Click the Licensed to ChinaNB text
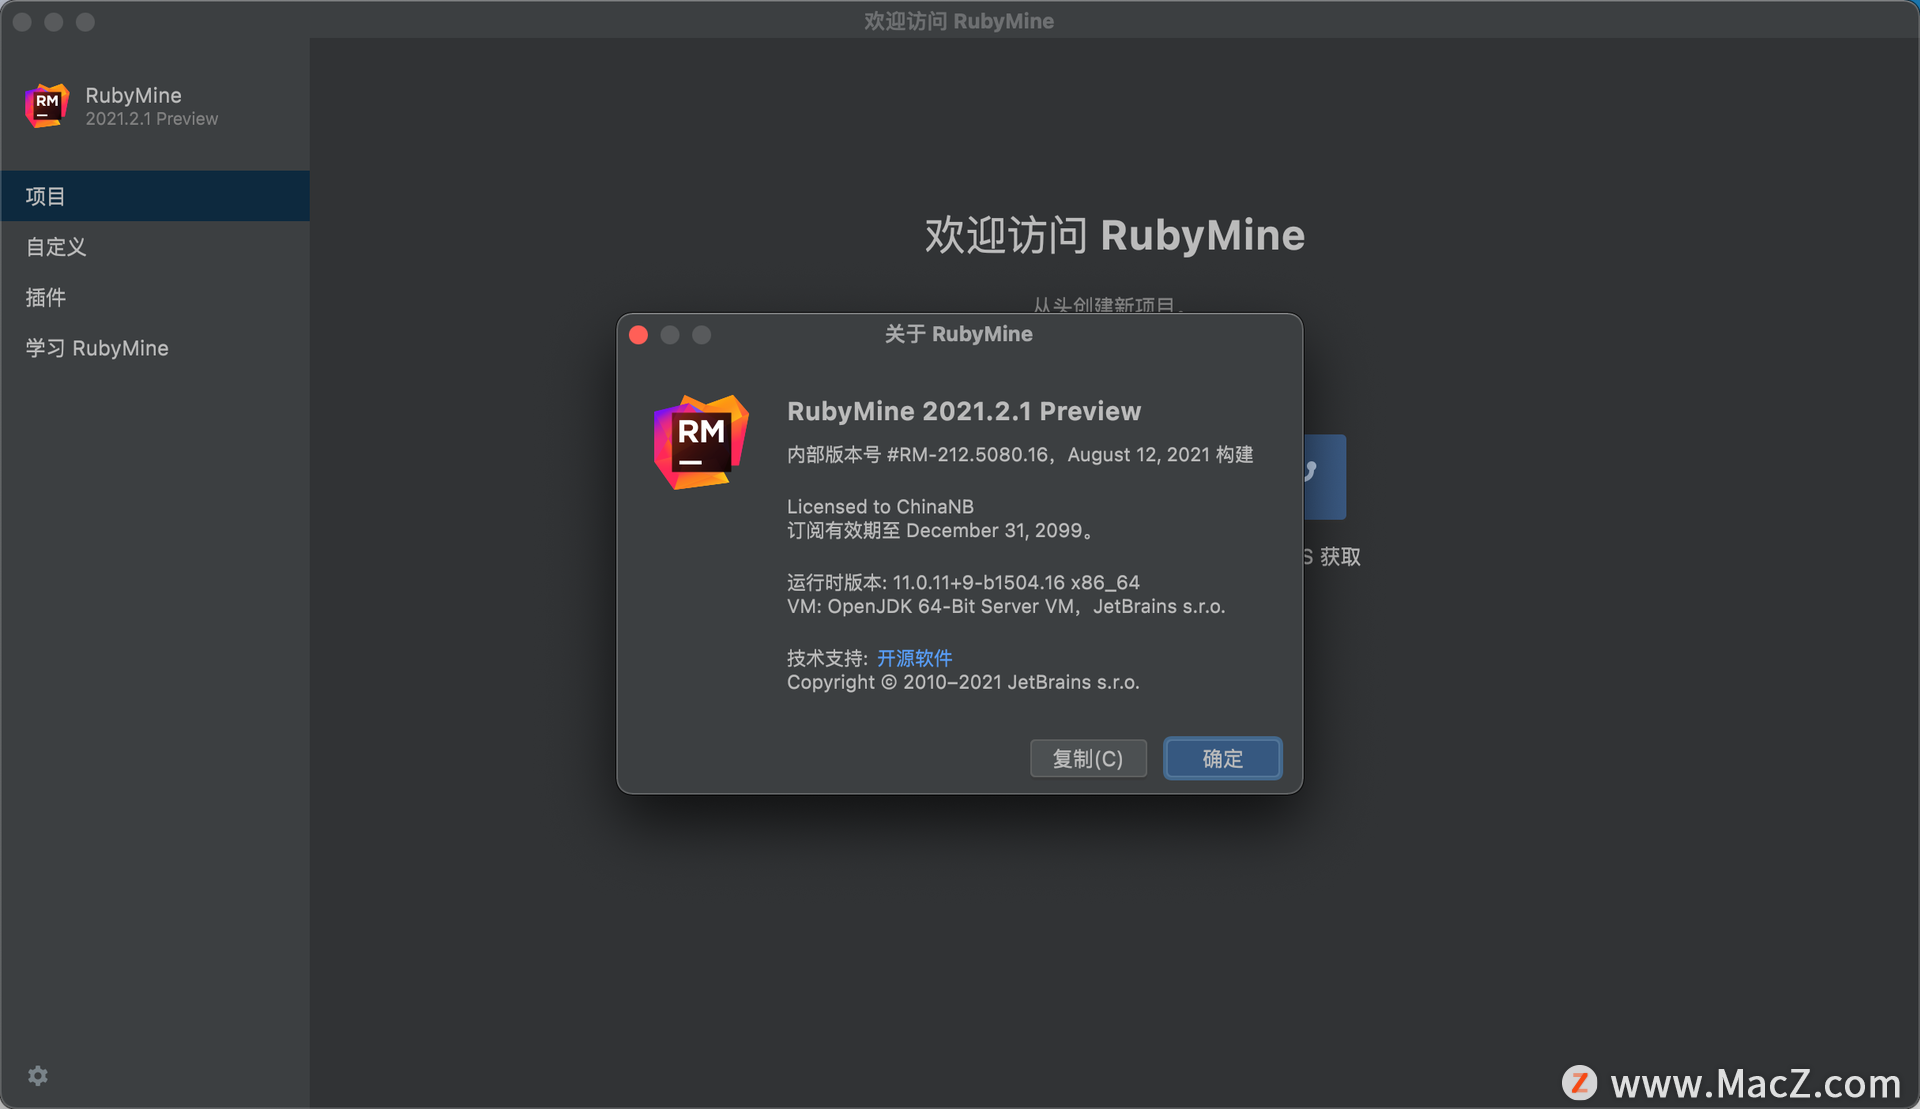Viewport: 1920px width, 1109px height. pyautogui.click(x=880, y=507)
